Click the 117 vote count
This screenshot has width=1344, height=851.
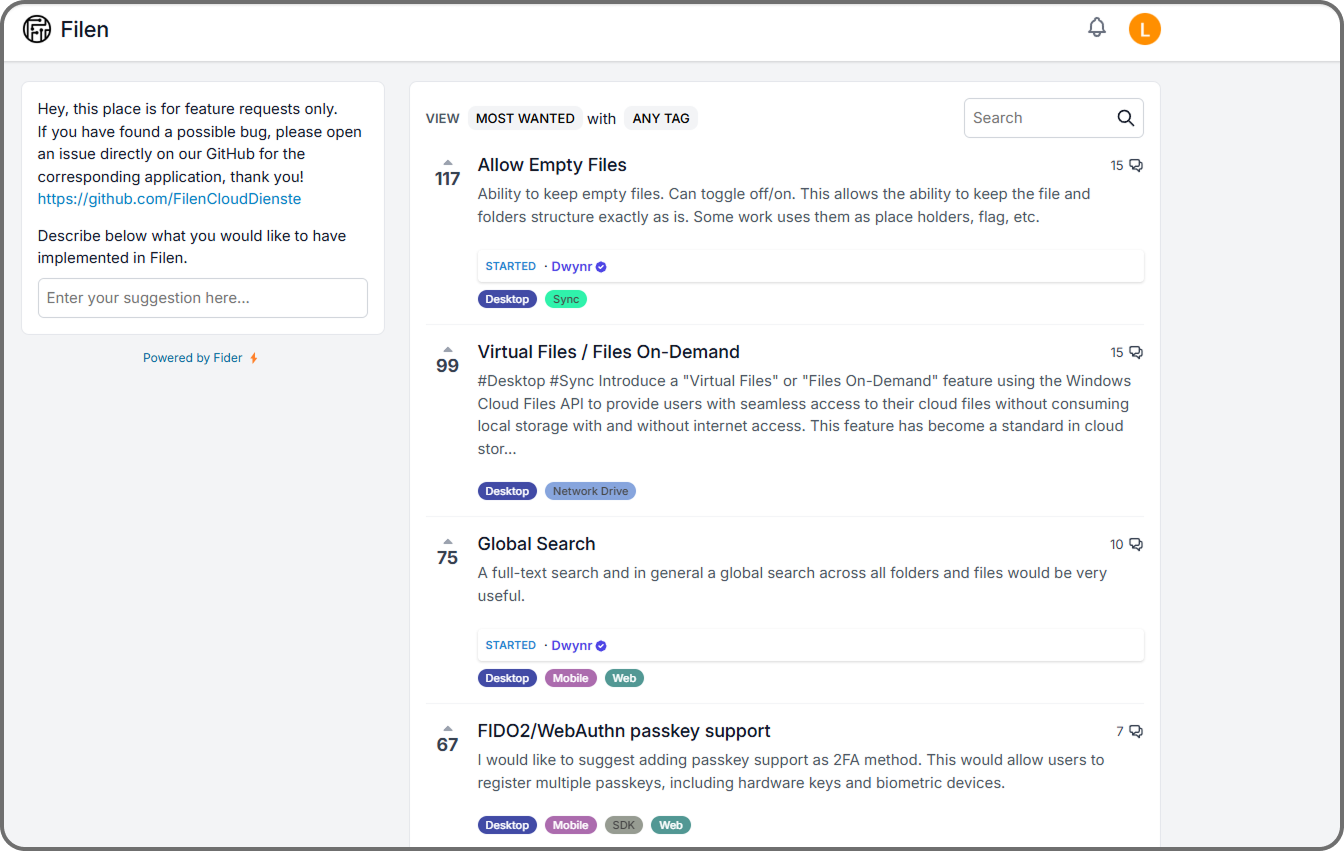pyautogui.click(x=448, y=179)
